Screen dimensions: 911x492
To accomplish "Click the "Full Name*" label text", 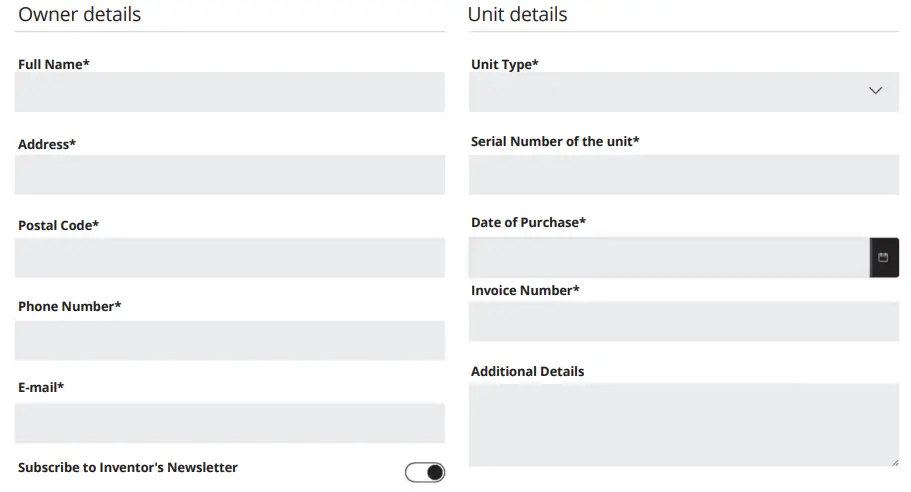I will click(54, 64).
